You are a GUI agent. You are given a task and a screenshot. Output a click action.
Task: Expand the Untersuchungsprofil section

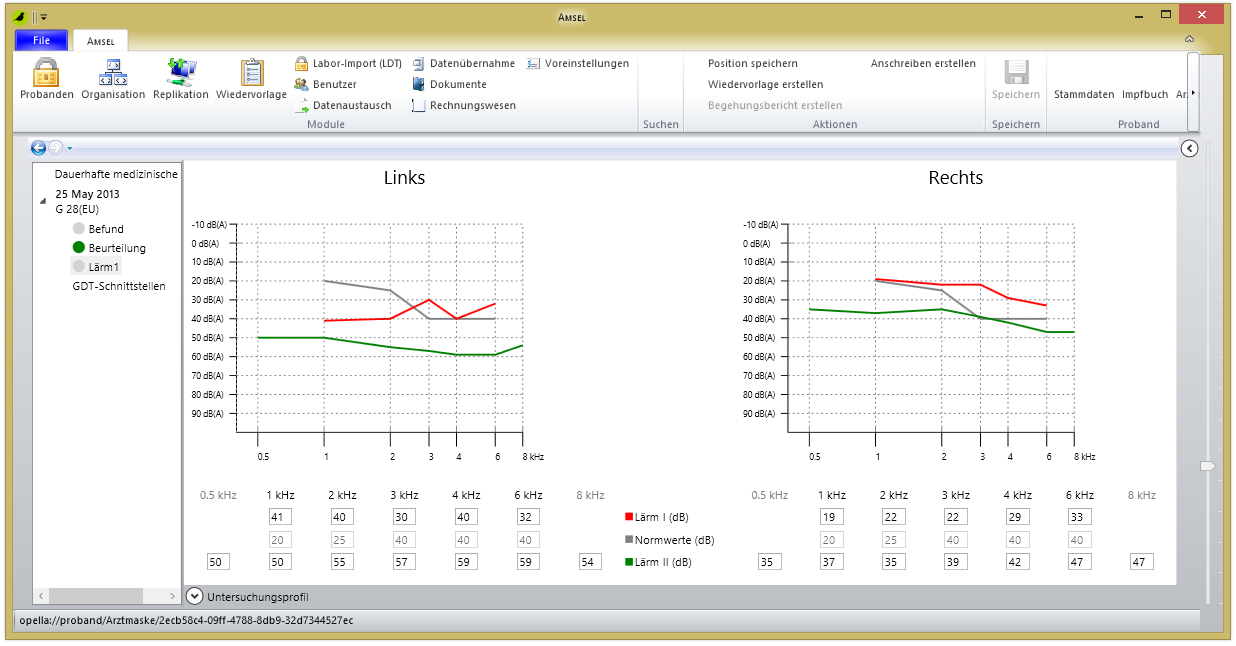click(x=195, y=597)
